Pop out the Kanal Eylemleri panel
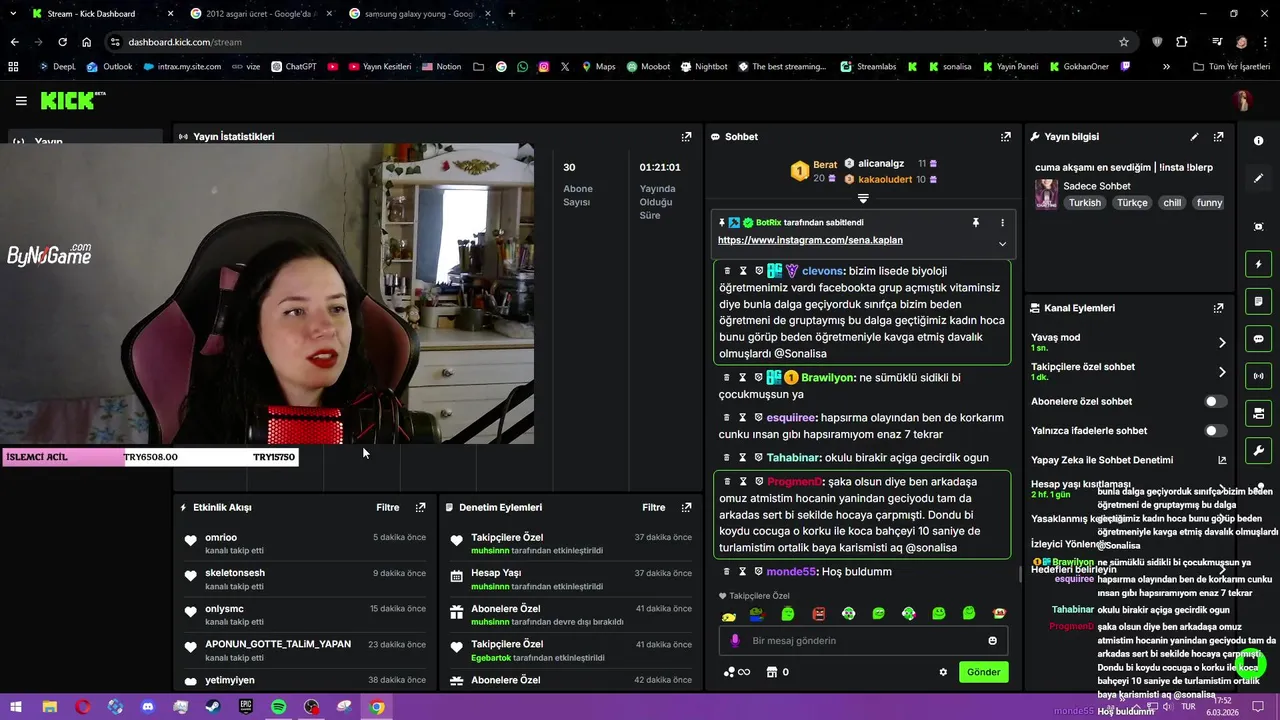Screen dimensions: 1280x720 [1218, 309]
